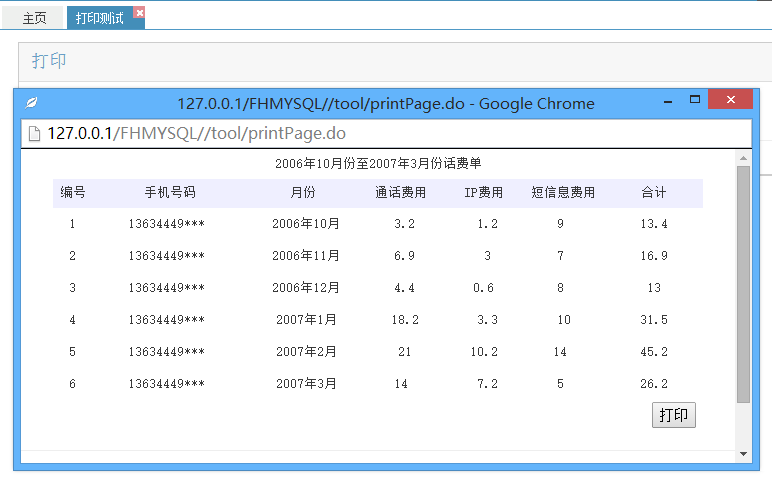772x492 pixels.
Task: Click the IP费用 column header
Action: (483, 192)
